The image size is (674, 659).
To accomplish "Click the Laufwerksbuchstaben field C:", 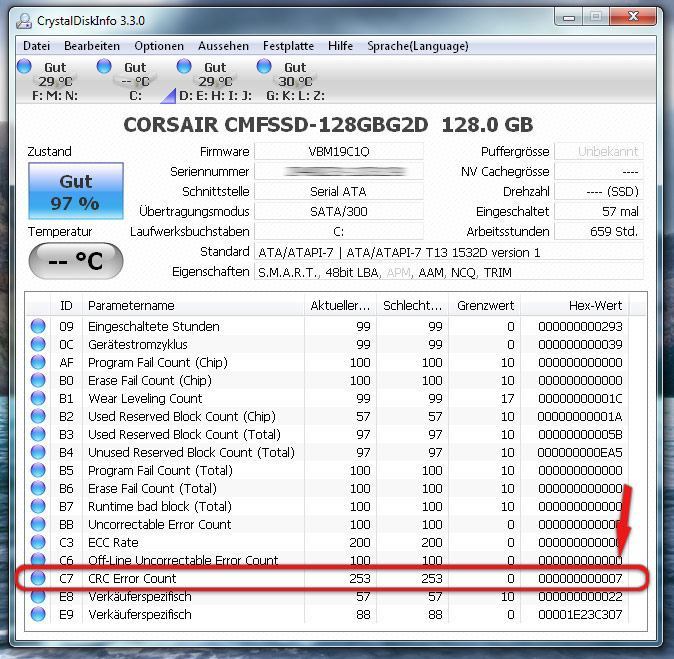I will (x=339, y=231).
